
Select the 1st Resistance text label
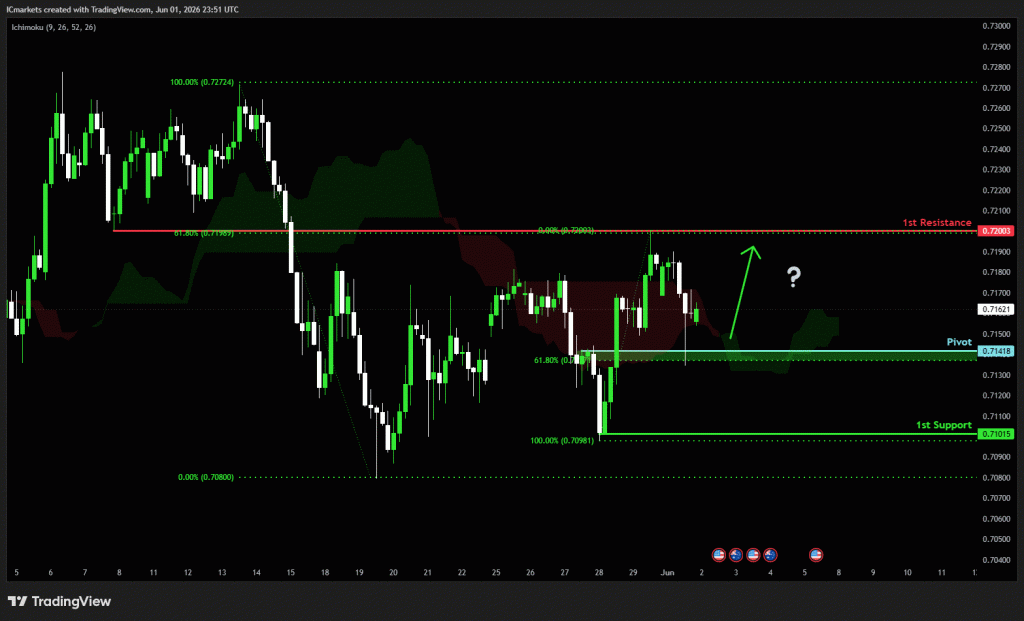click(936, 223)
